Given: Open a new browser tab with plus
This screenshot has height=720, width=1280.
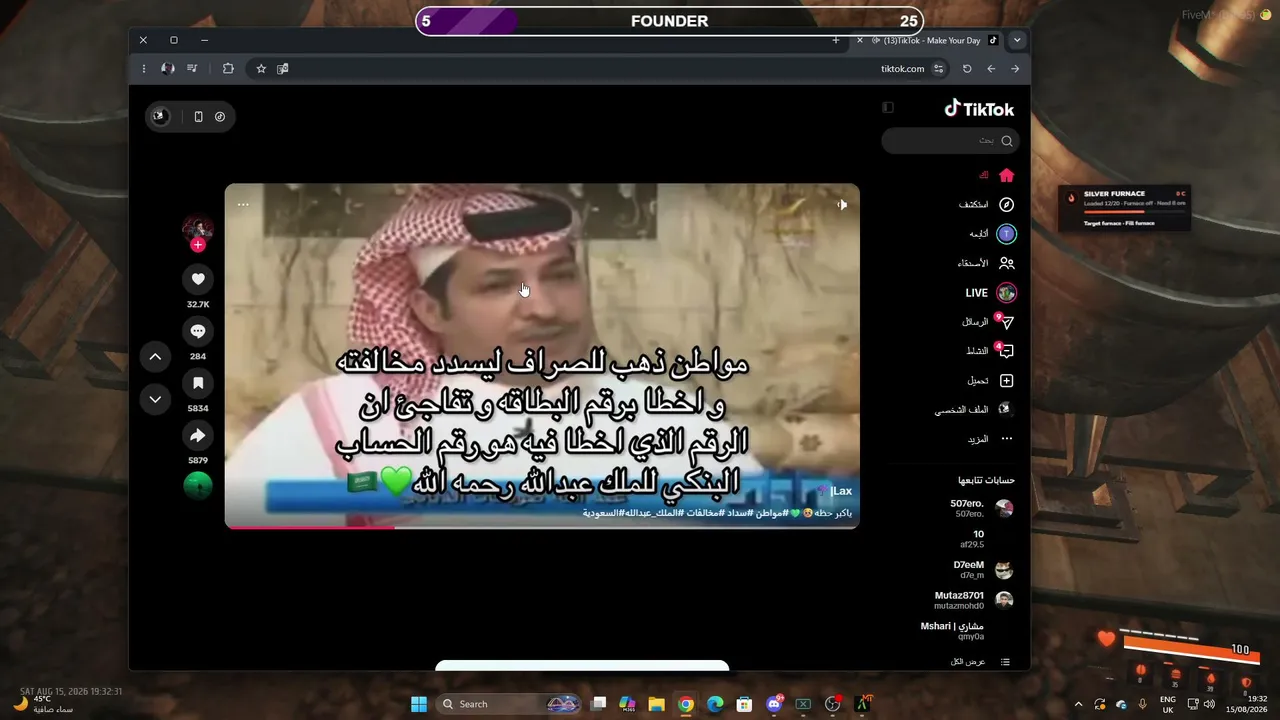Looking at the screenshot, I should pyautogui.click(x=836, y=40).
